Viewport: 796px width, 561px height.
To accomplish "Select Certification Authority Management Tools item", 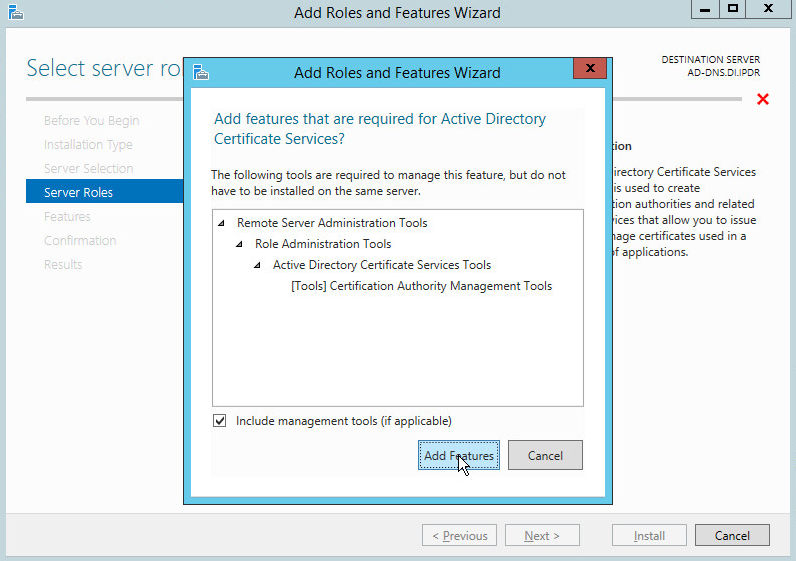I will [421, 286].
